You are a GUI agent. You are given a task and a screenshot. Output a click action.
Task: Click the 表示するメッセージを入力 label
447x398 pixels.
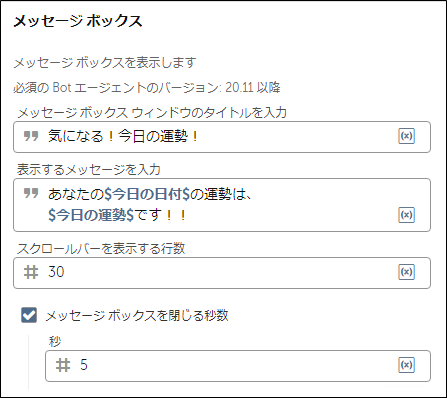[x=89, y=170]
